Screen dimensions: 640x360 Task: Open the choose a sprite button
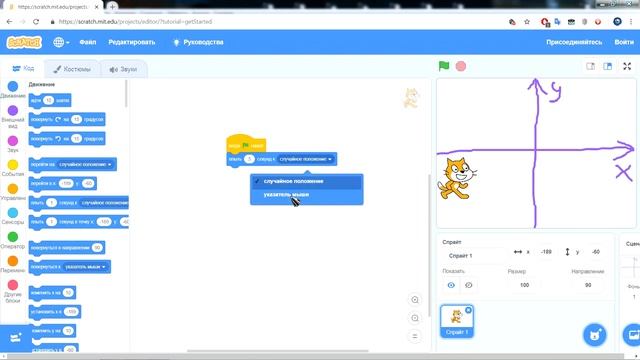point(595,335)
